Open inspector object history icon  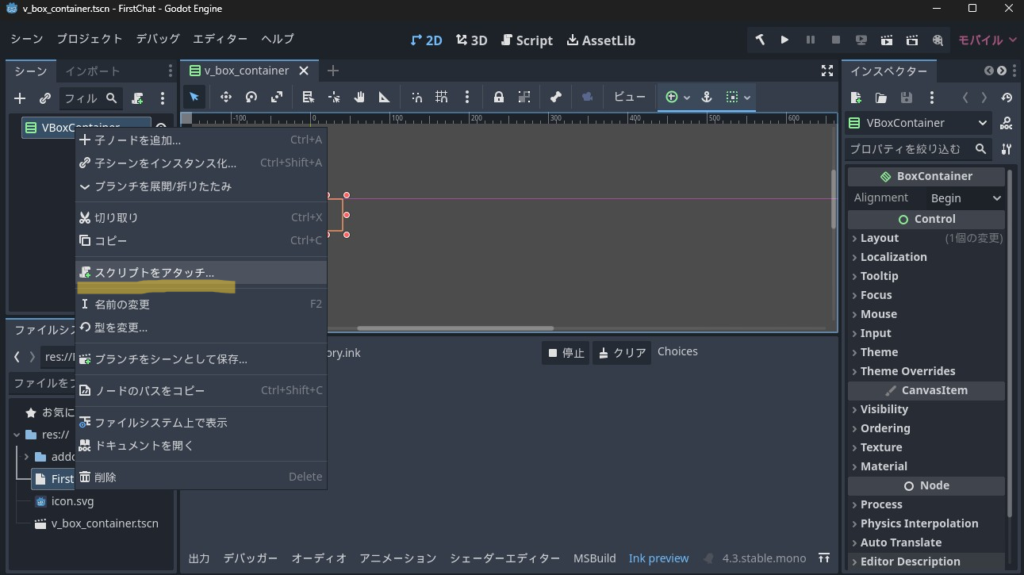pos(1006,98)
